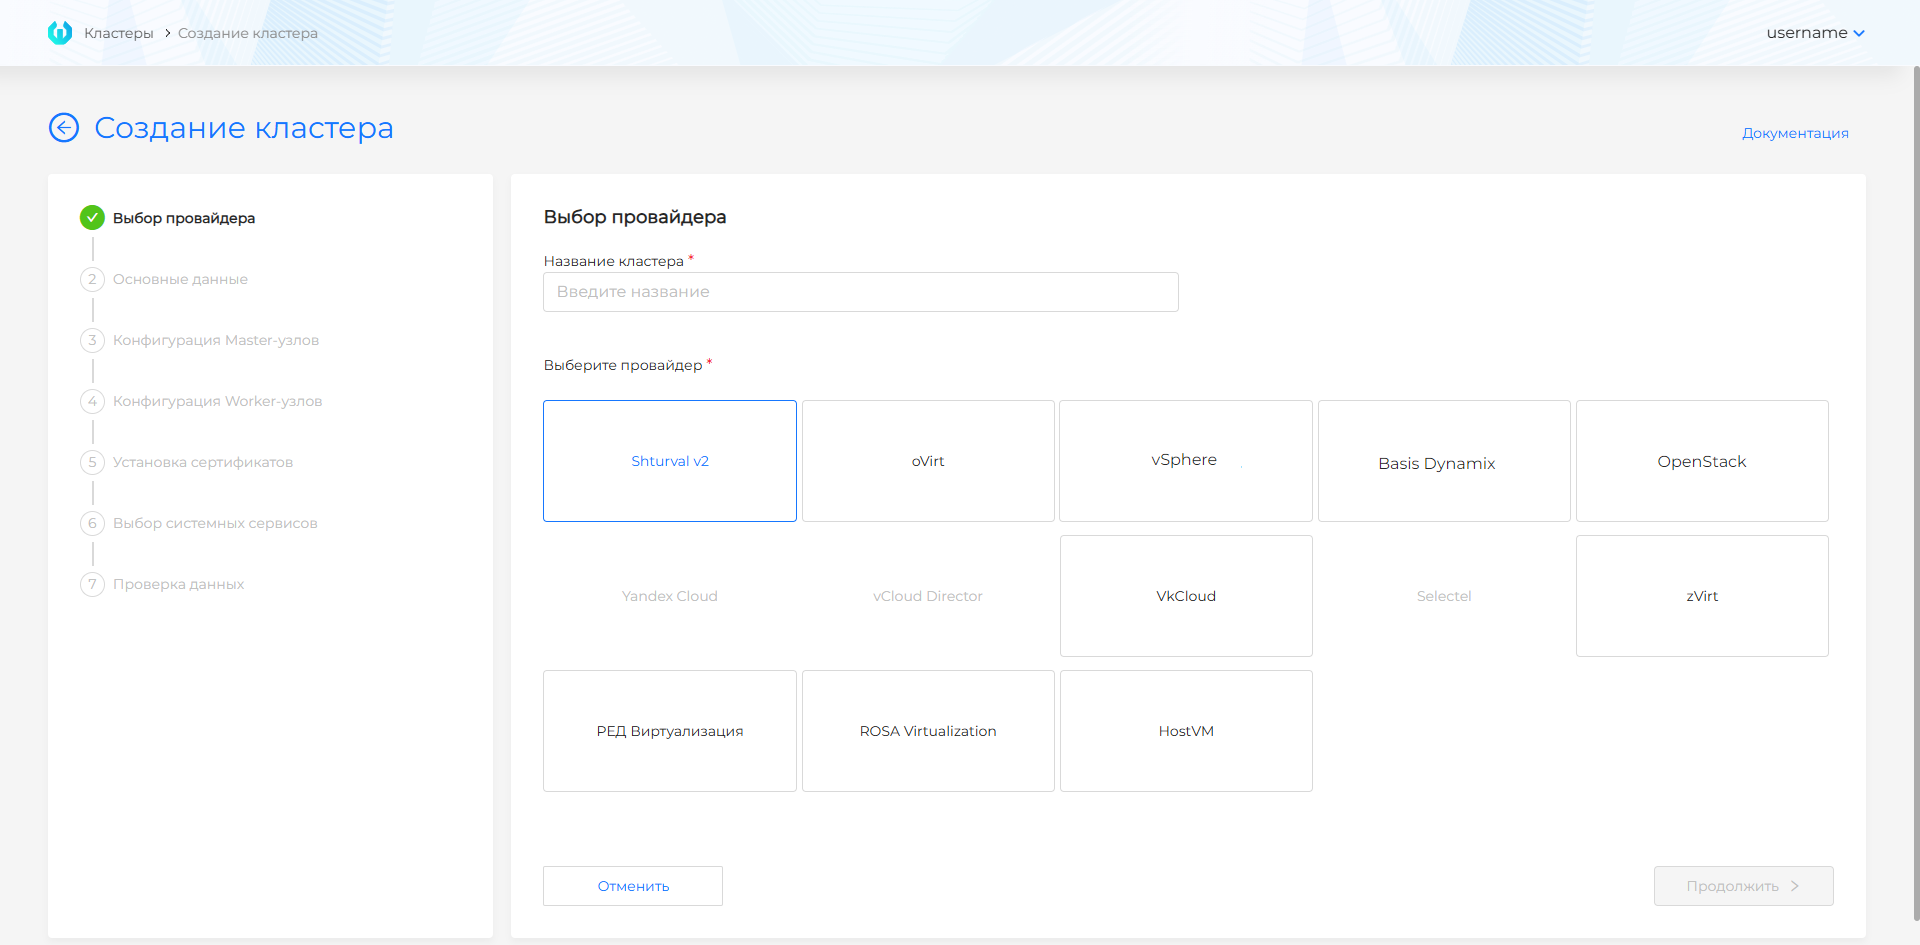This screenshot has width=1920, height=945.
Task: Pick the Basis Dynamix provider card
Action: 1444,461
